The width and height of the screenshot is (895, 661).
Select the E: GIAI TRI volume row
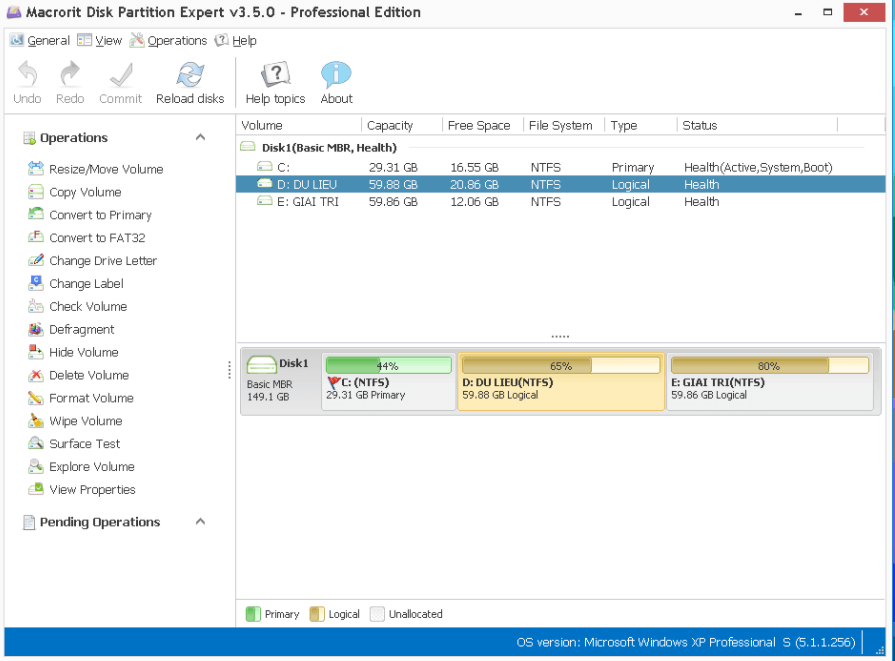561,201
